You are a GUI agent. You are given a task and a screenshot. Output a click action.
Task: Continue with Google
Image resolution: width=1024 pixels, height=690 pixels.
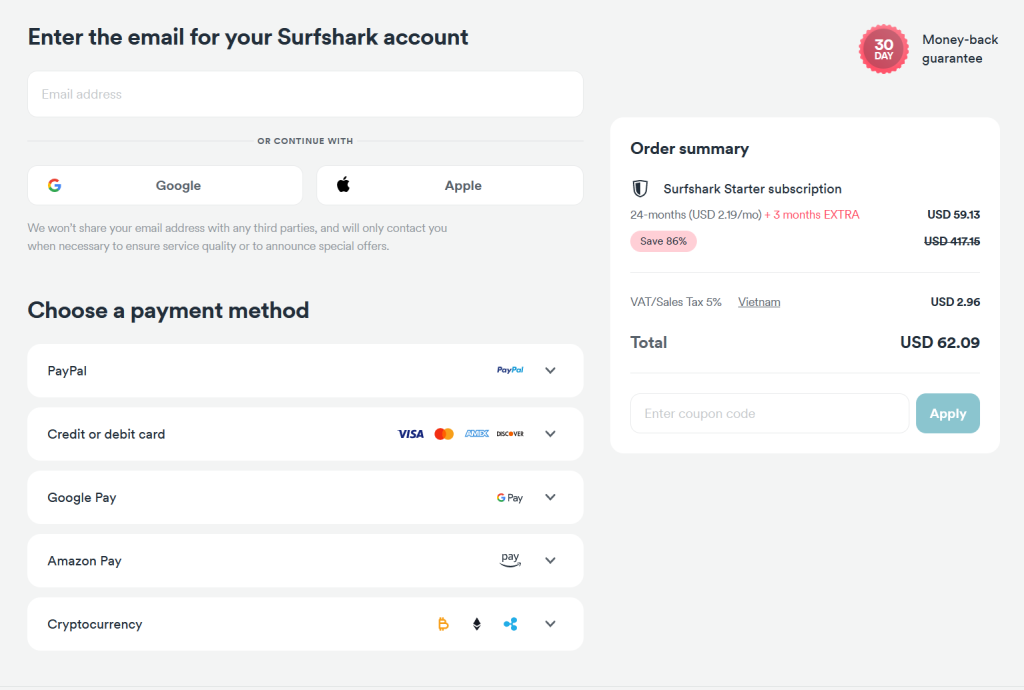click(164, 185)
